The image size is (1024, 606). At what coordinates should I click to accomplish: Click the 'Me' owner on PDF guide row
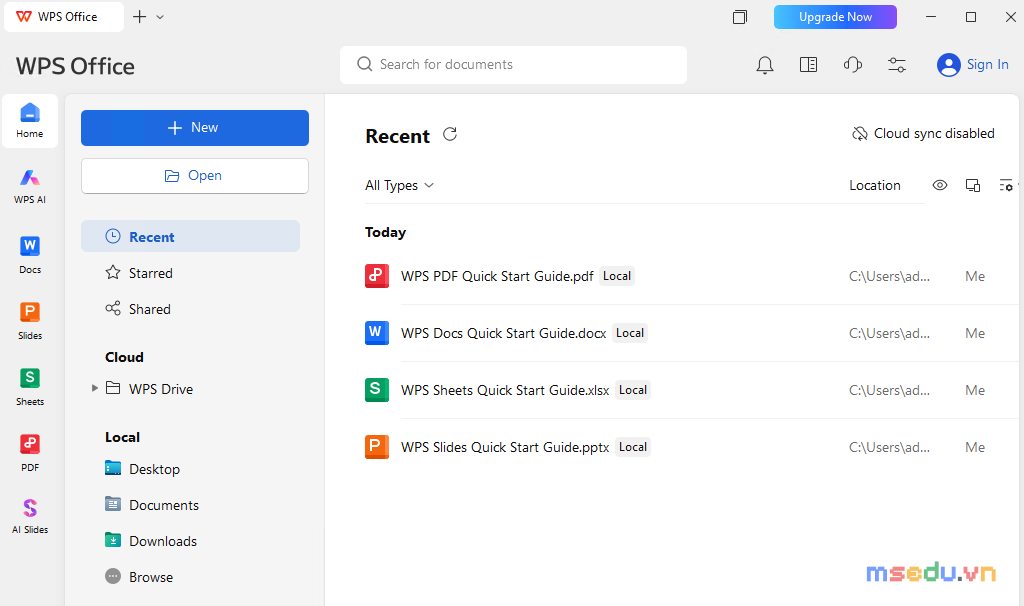(x=975, y=276)
